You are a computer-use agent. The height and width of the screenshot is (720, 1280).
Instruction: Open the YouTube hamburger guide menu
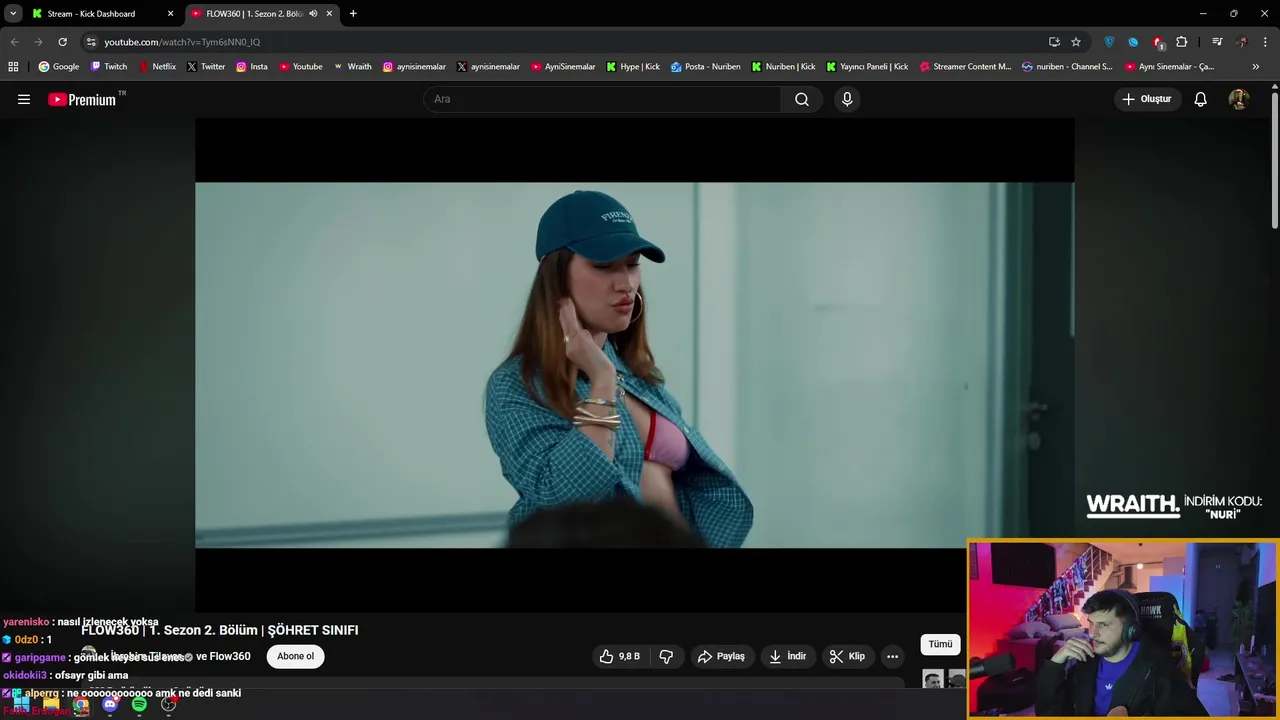click(24, 99)
